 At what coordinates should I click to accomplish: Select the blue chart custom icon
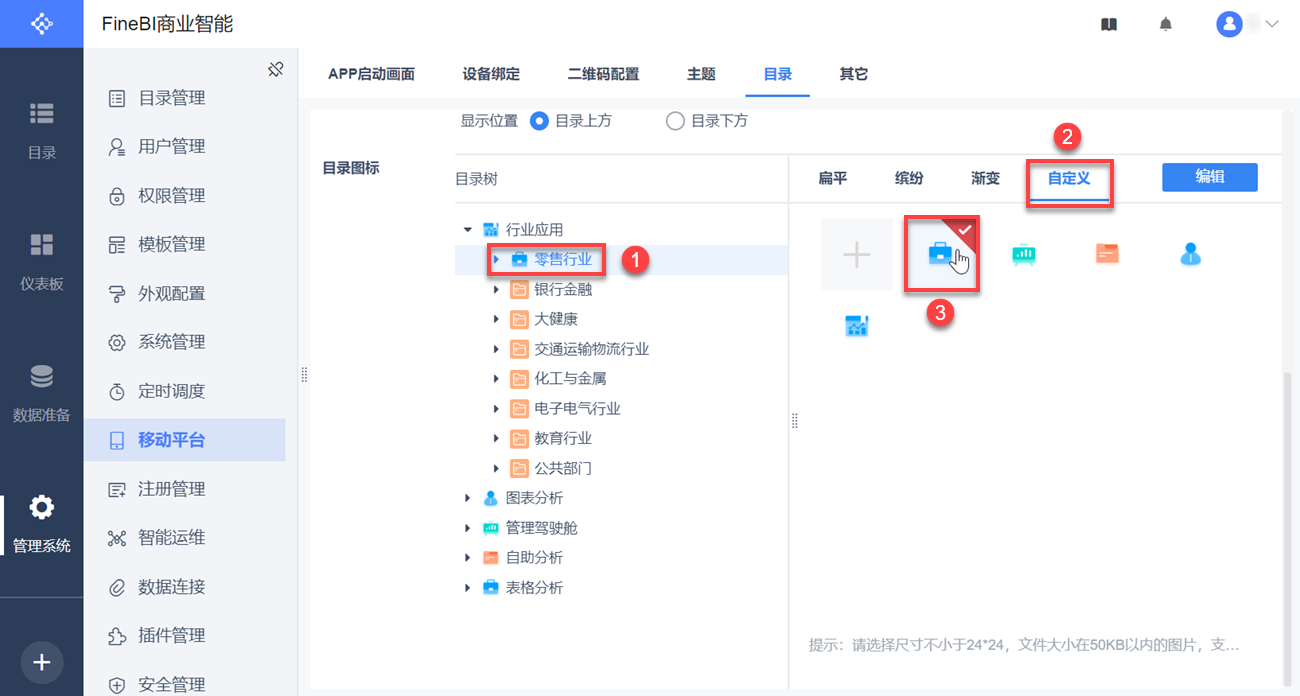(x=856, y=325)
